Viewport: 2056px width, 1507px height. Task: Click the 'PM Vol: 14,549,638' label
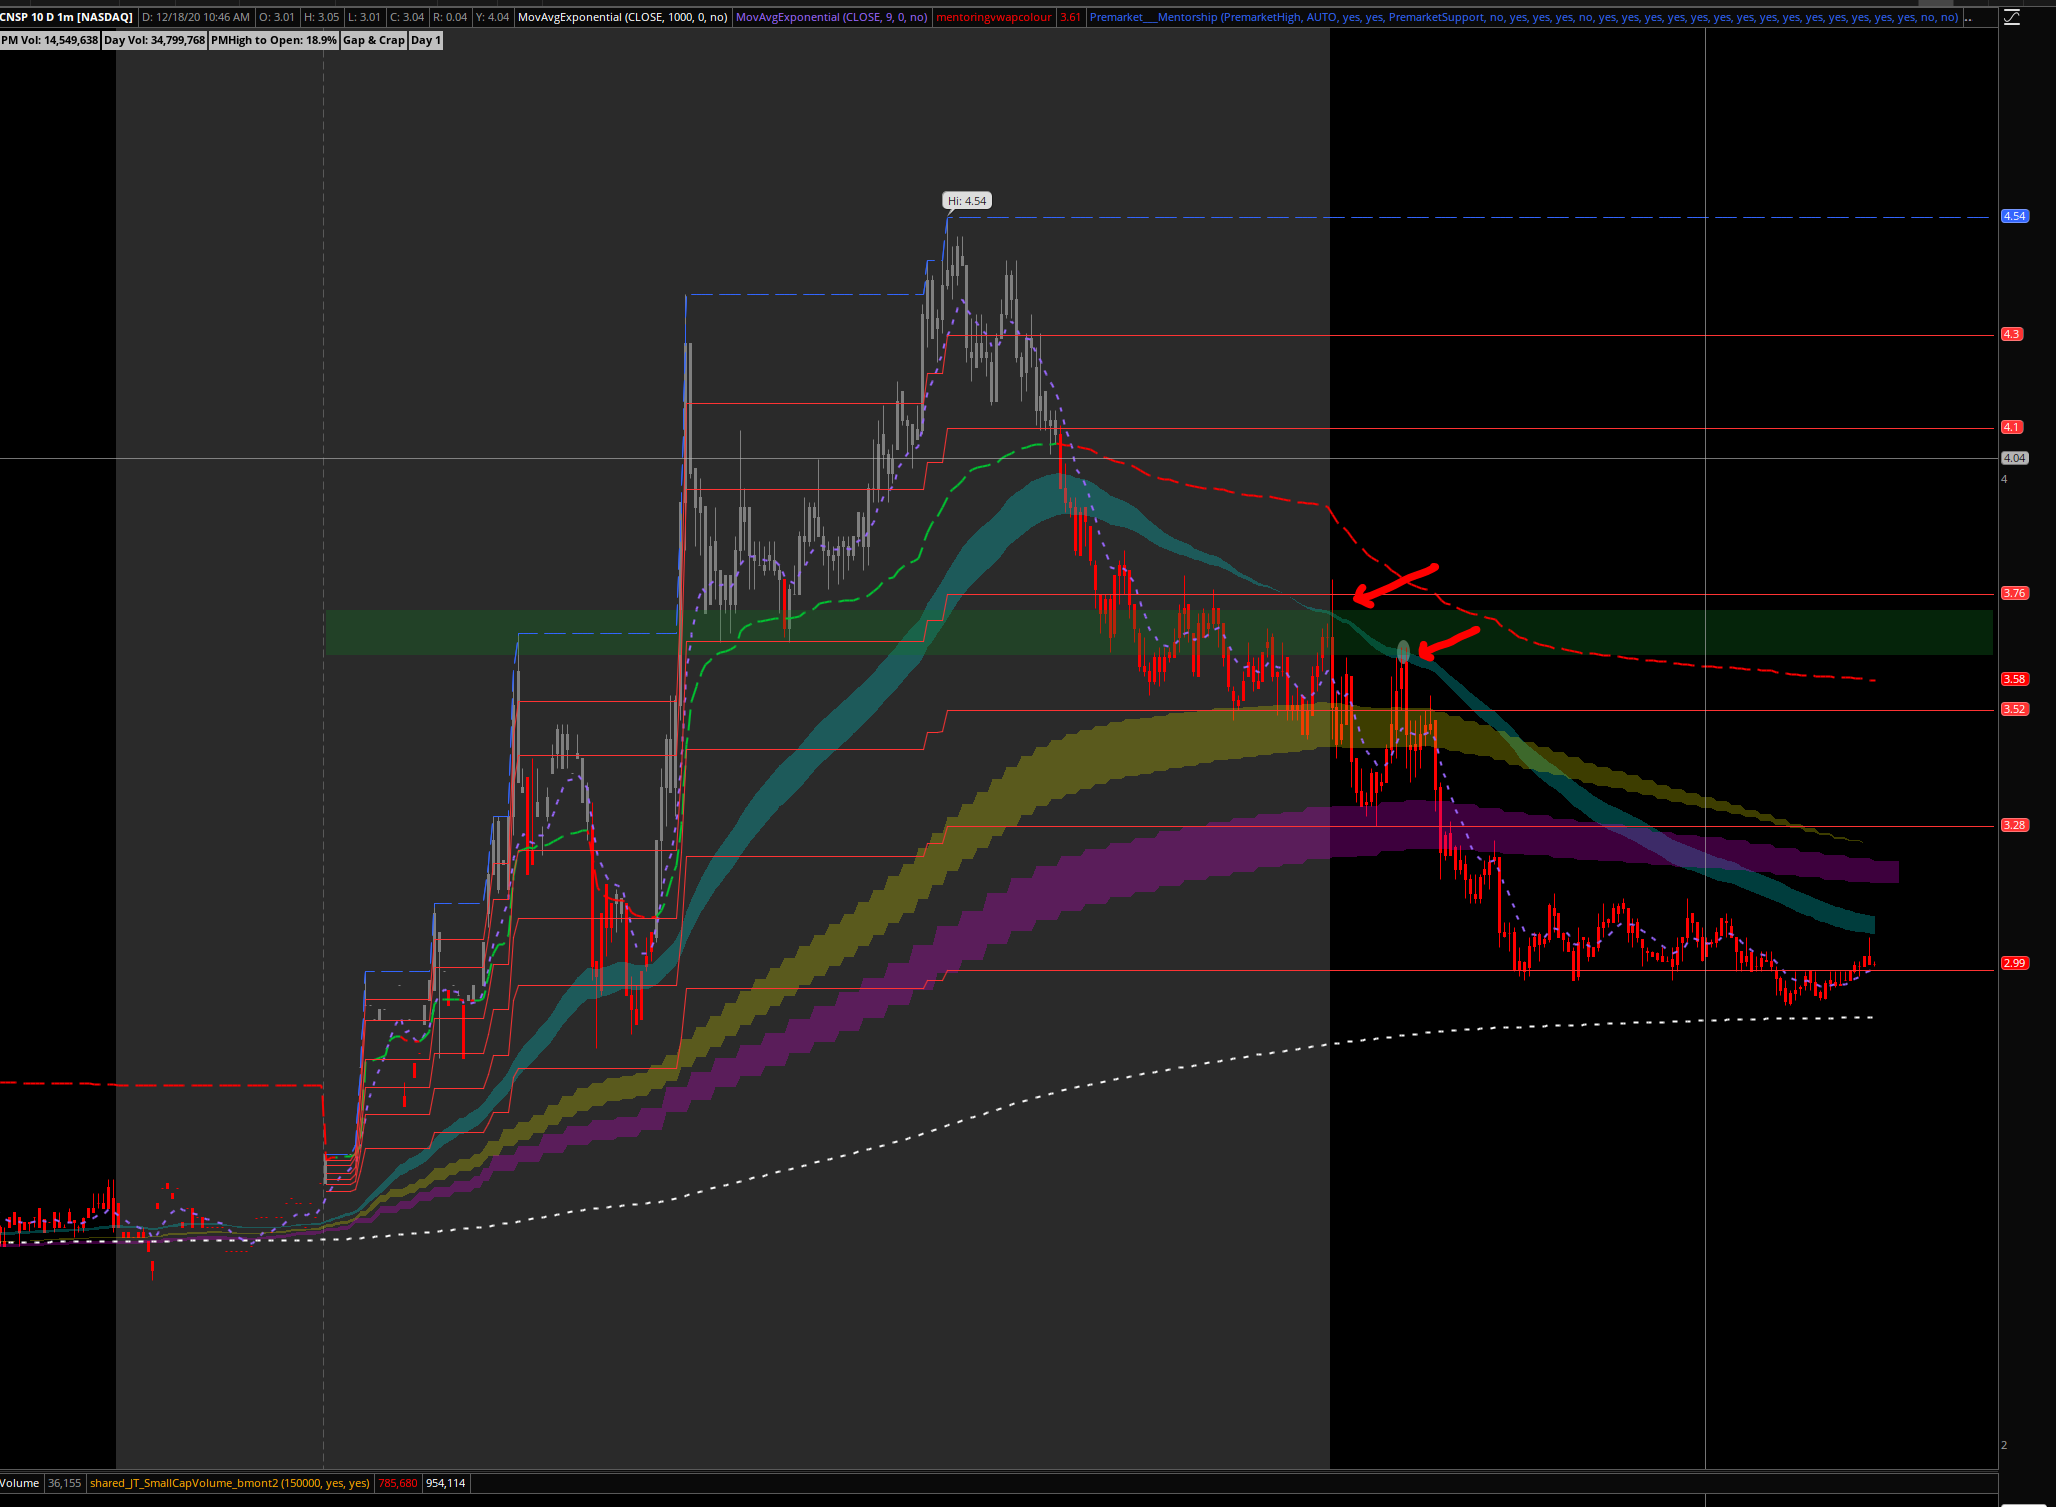[50, 40]
